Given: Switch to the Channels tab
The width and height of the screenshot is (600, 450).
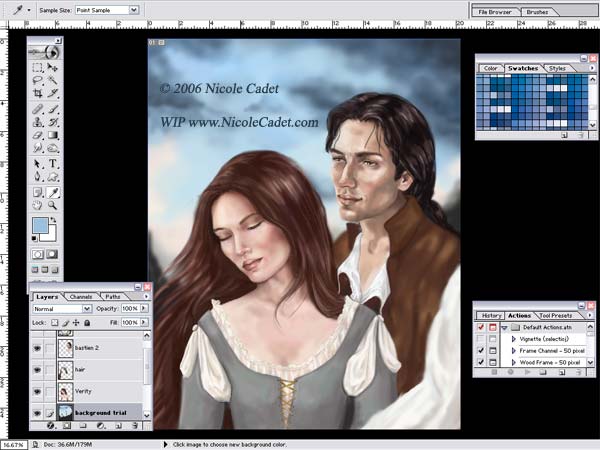Looking at the screenshot, I should point(81,297).
